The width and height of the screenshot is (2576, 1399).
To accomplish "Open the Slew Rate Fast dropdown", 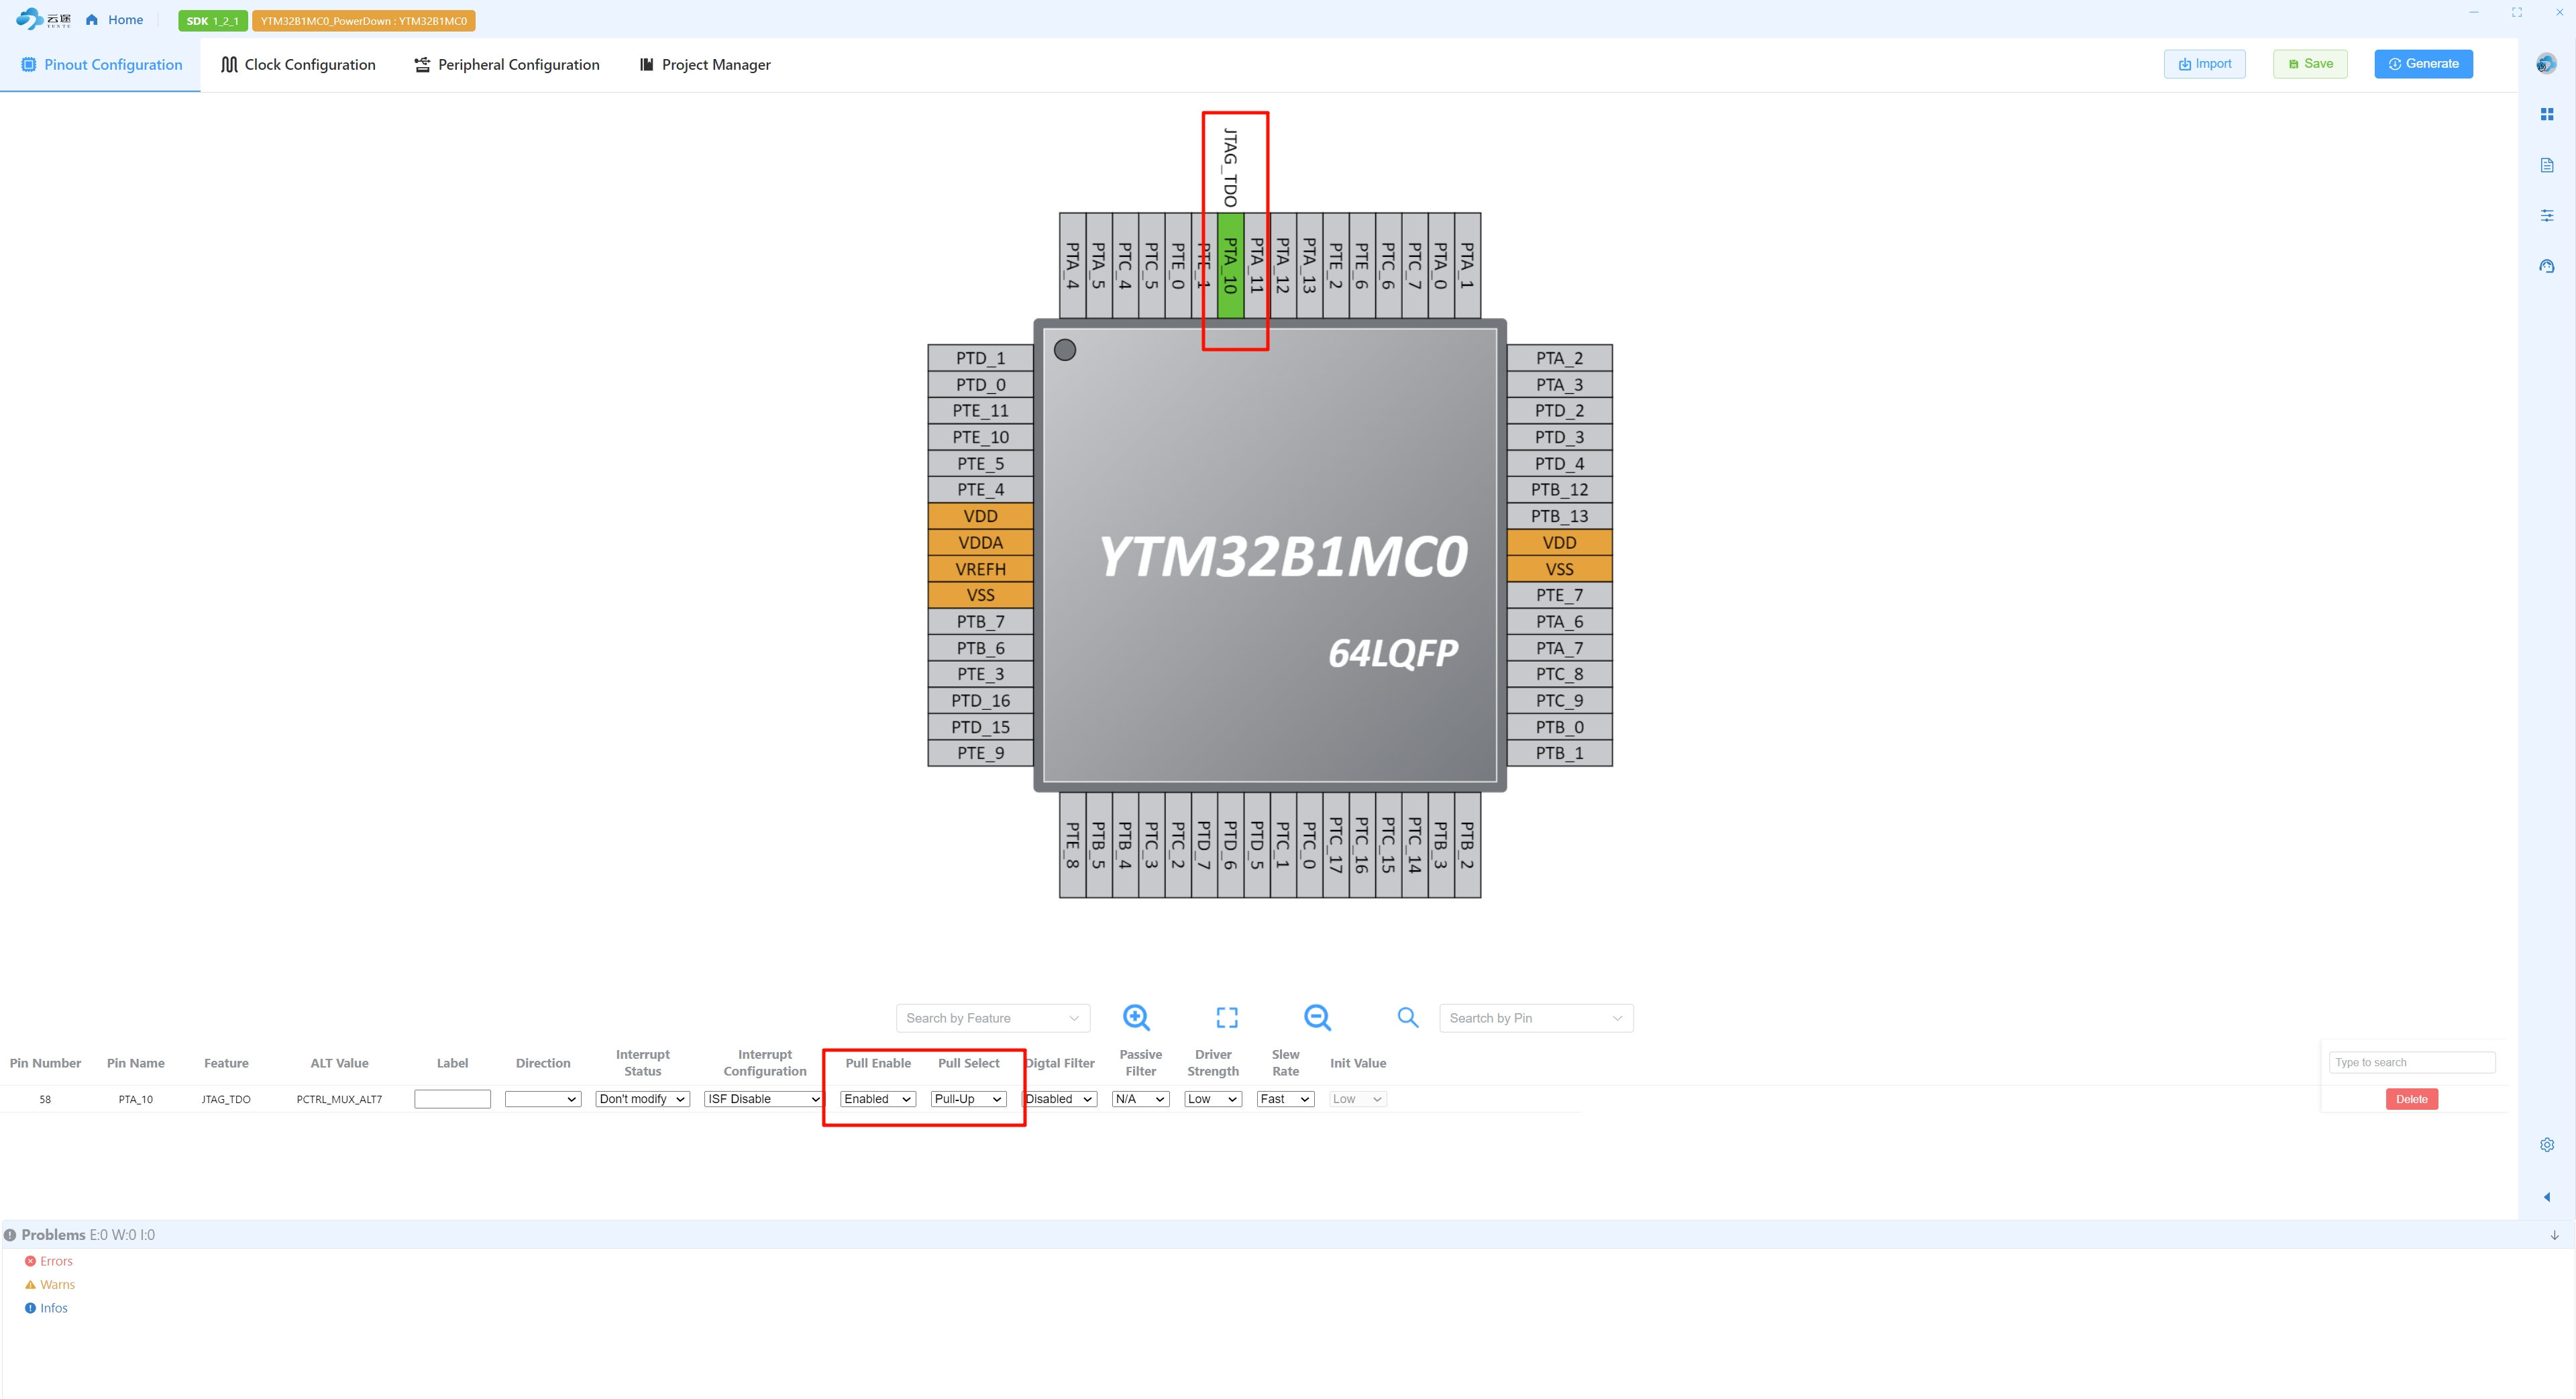I will (x=1284, y=1099).
